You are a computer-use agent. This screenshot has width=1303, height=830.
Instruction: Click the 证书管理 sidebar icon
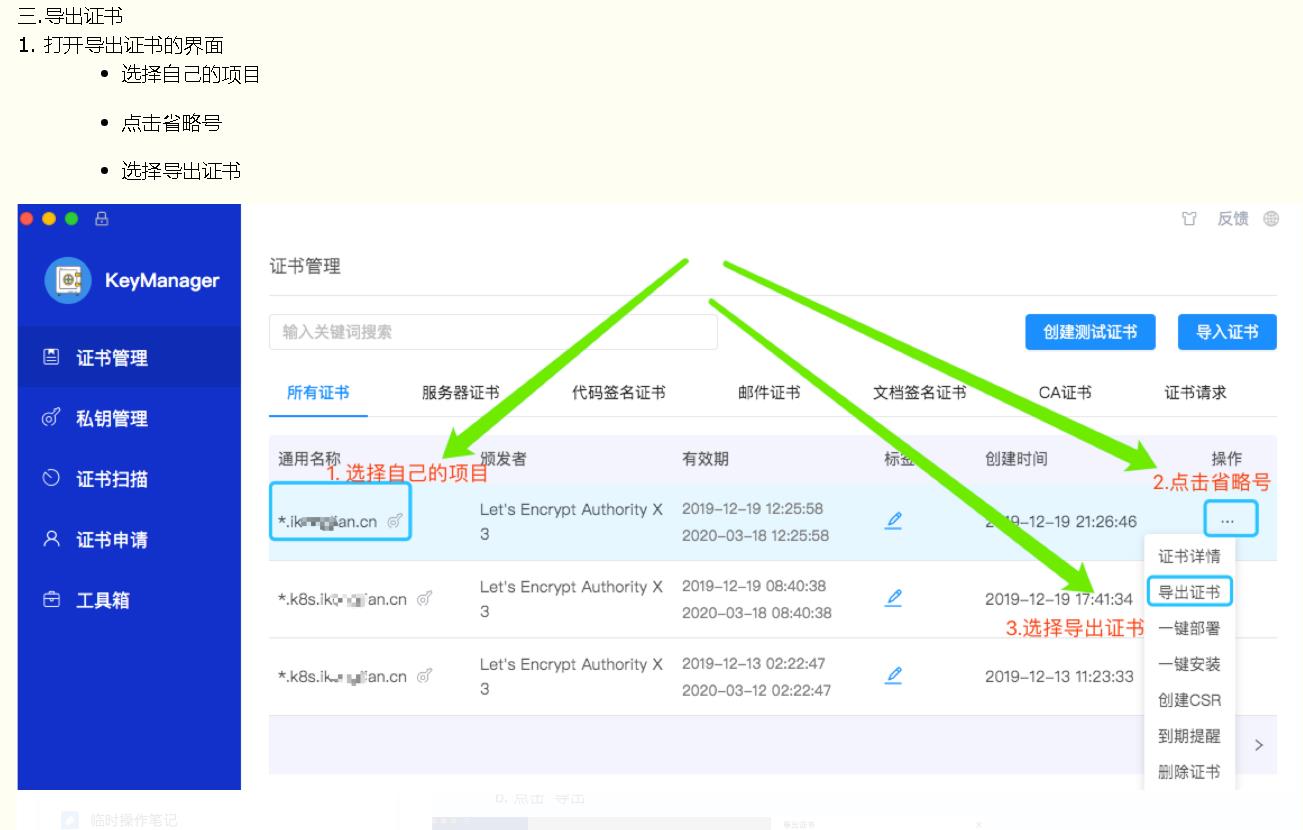point(51,357)
